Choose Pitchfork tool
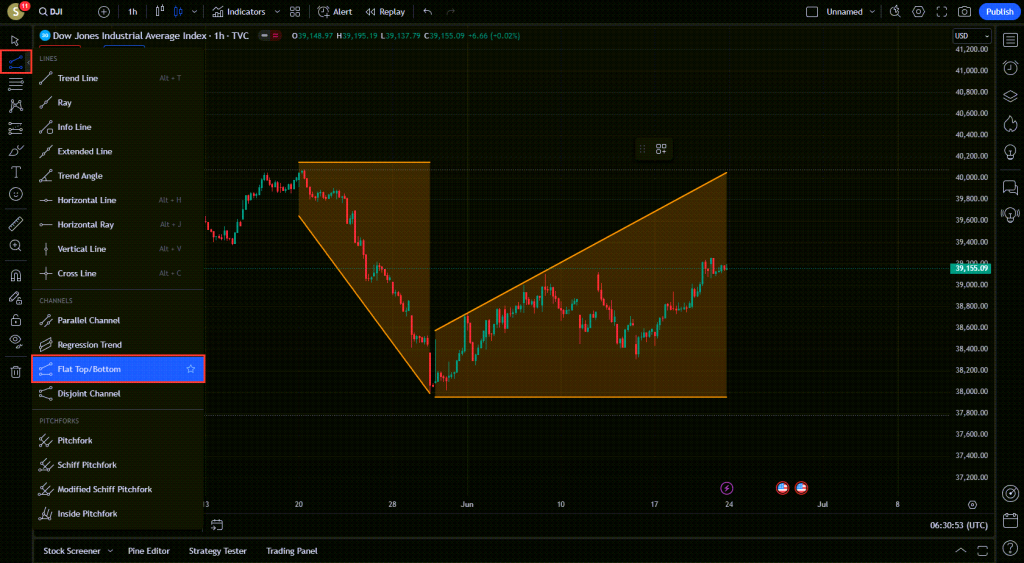 coord(118,441)
